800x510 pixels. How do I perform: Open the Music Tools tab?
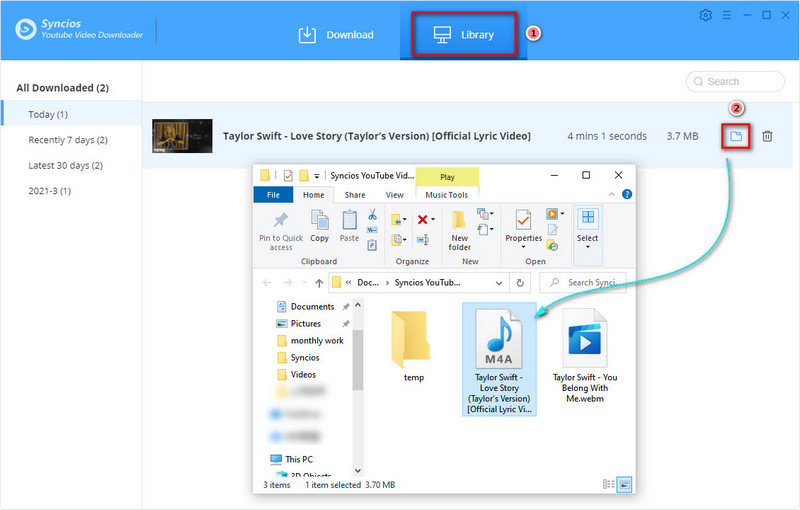coord(446,195)
